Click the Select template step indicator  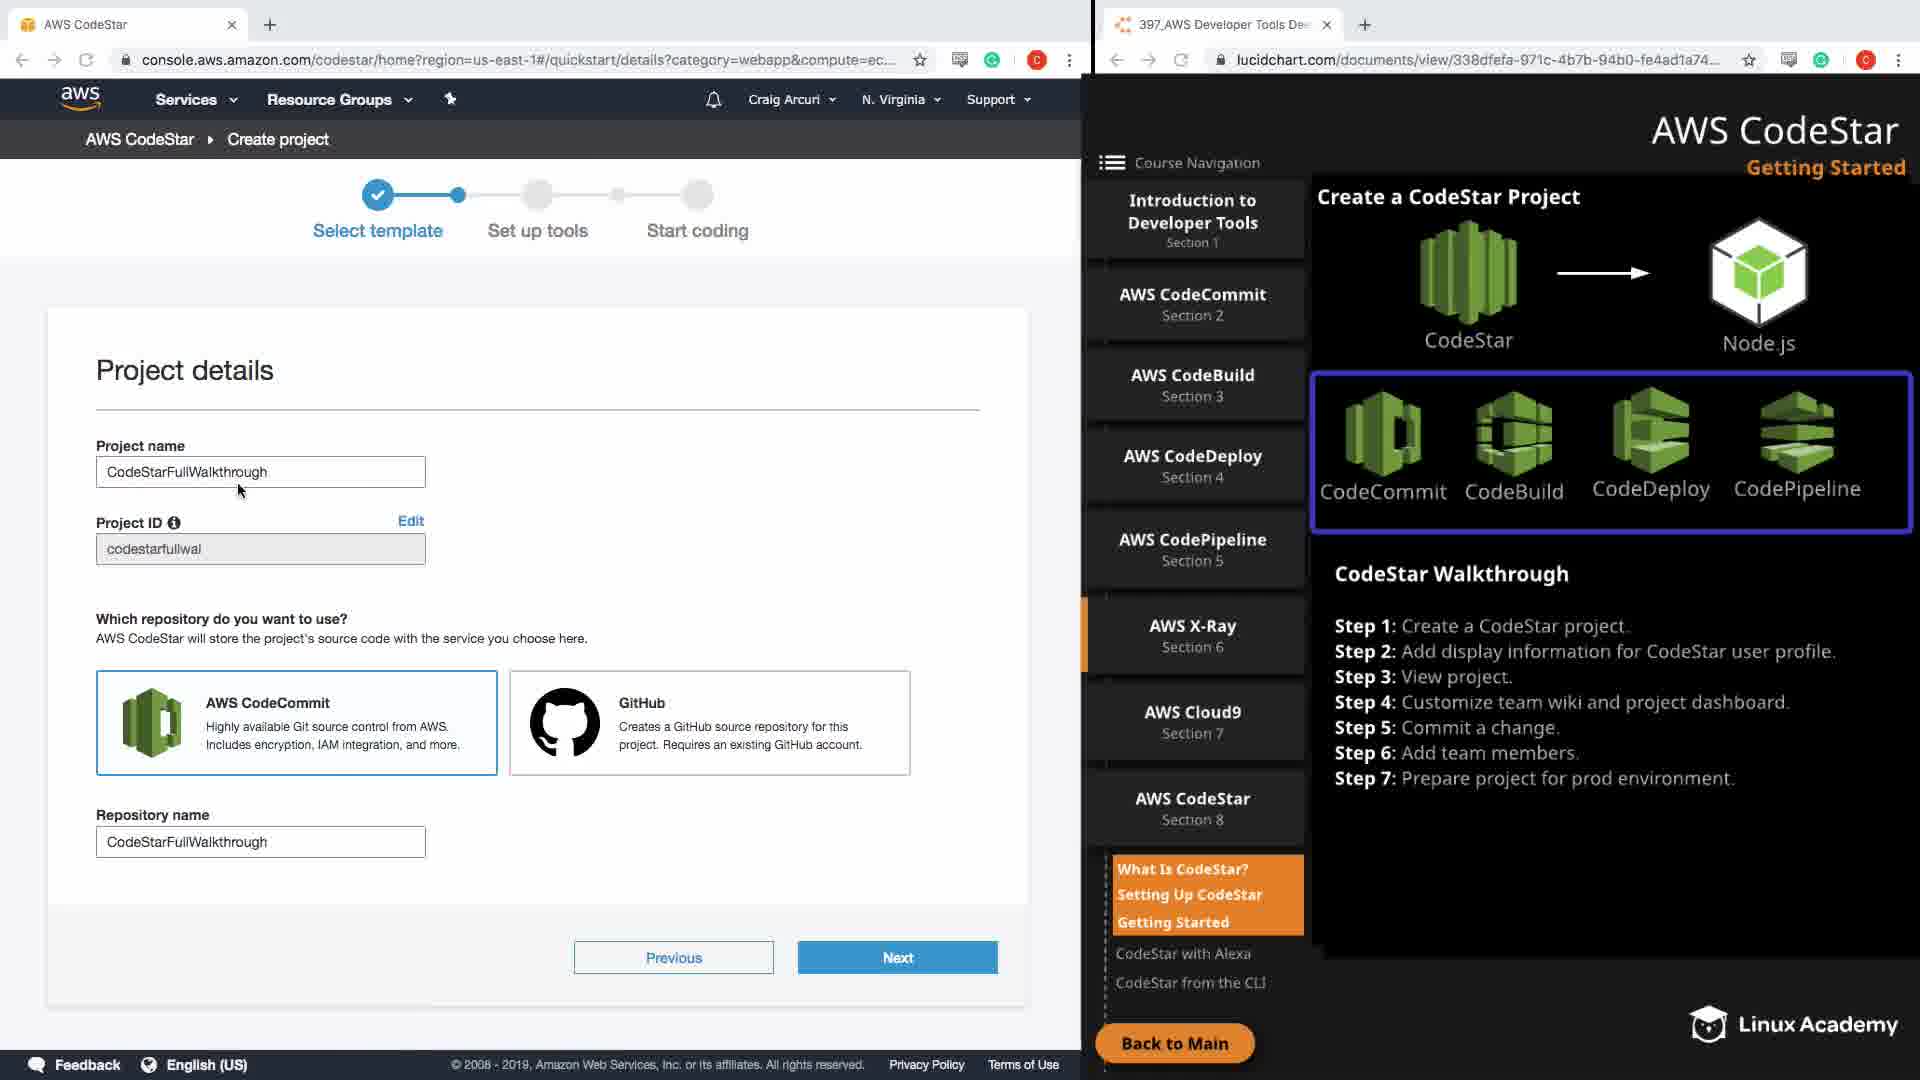[377, 196]
